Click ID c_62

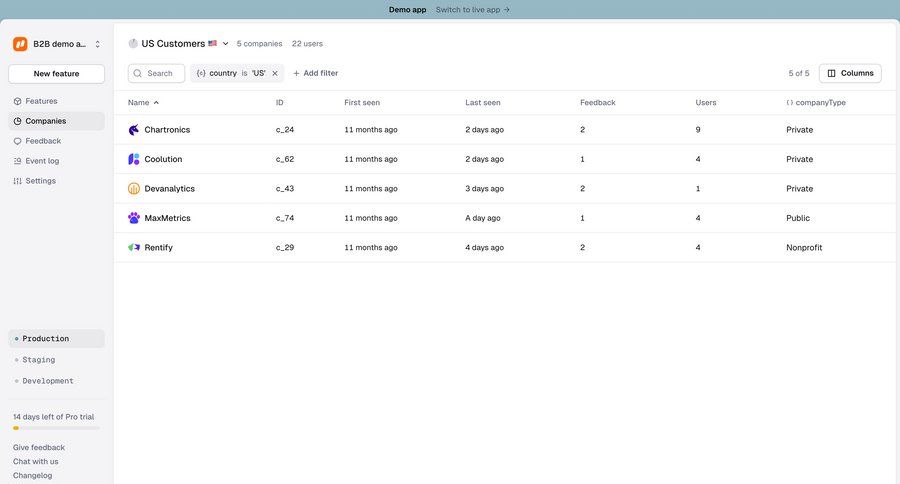[285, 159]
